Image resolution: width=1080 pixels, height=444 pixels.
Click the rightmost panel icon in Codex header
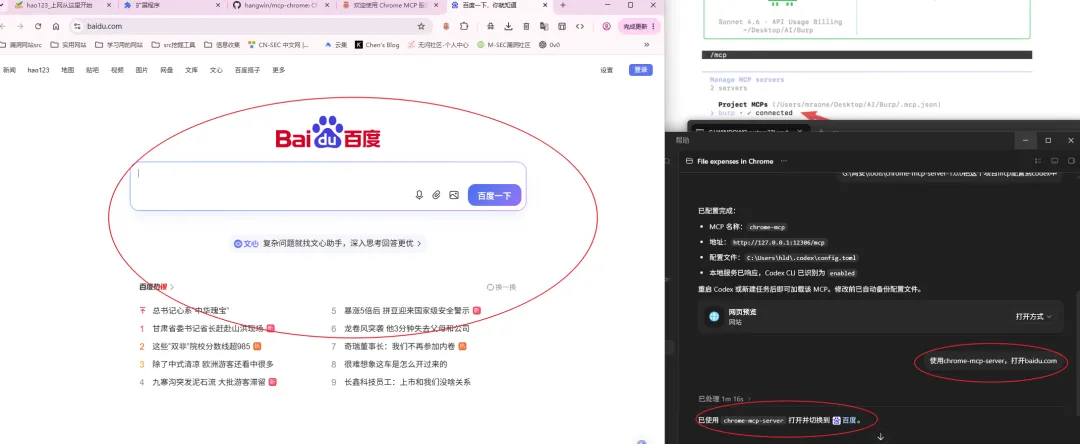(1071, 161)
